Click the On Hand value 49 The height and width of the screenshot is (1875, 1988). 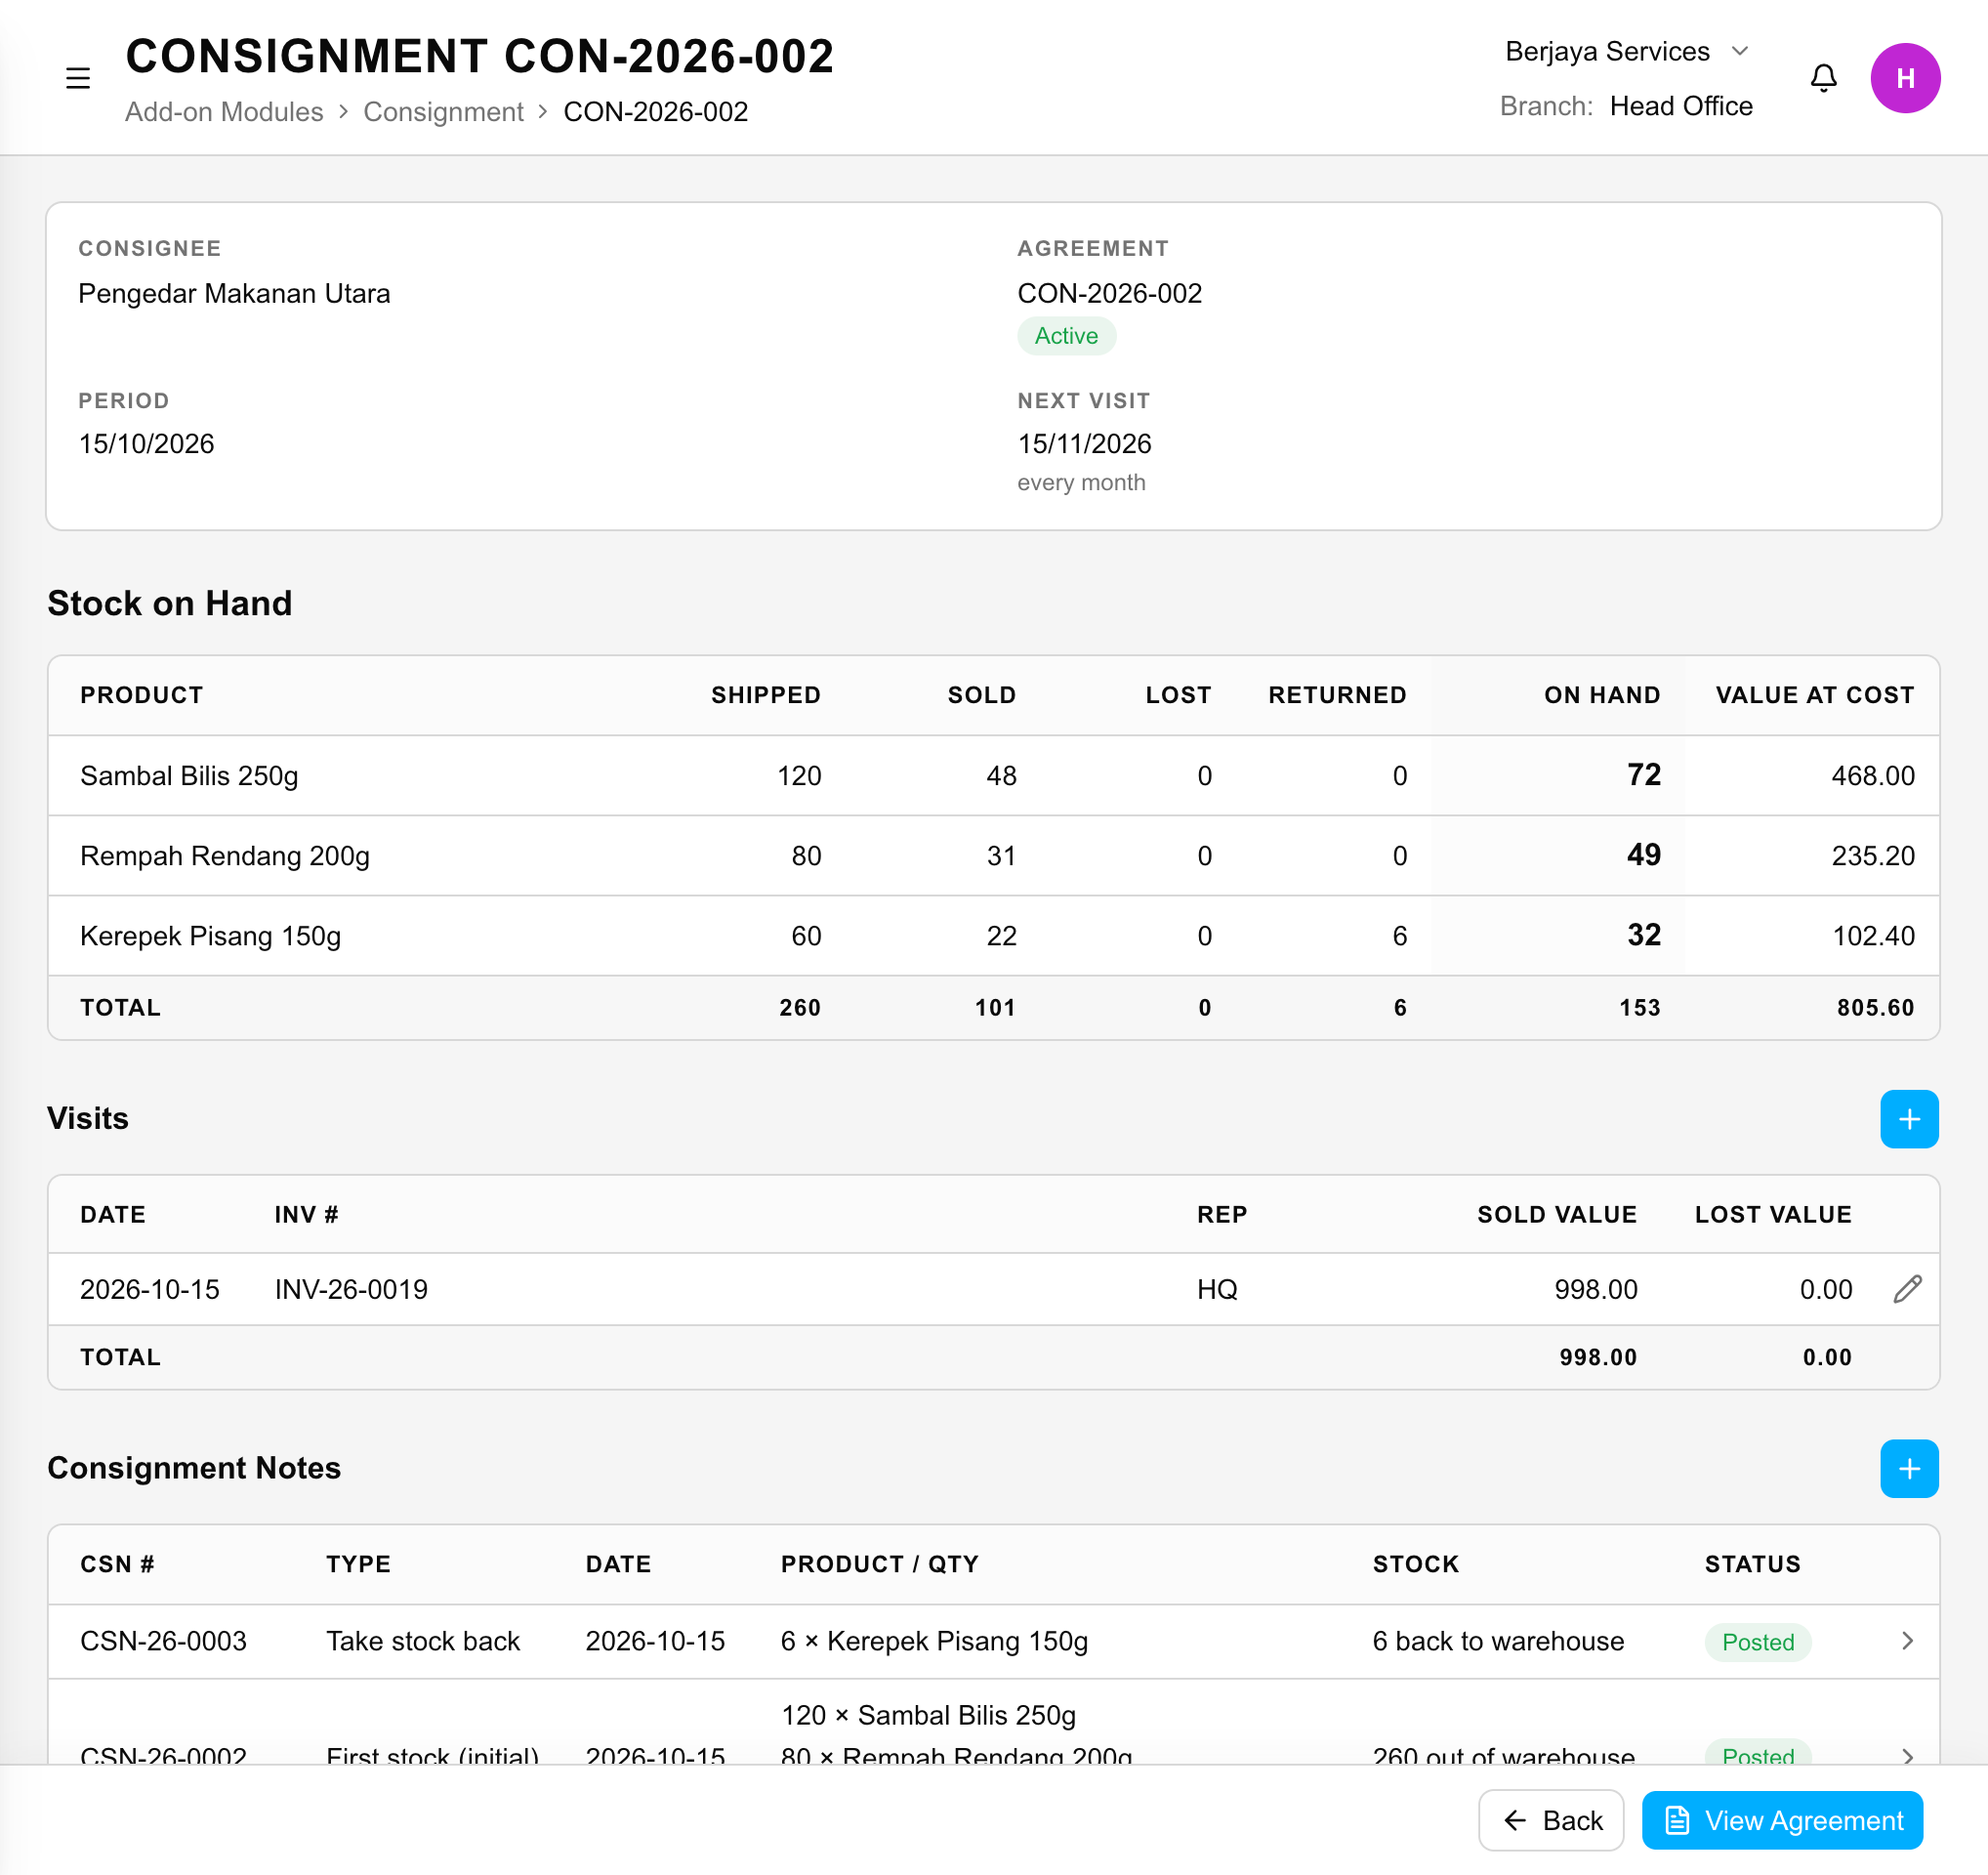(x=1643, y=855)
